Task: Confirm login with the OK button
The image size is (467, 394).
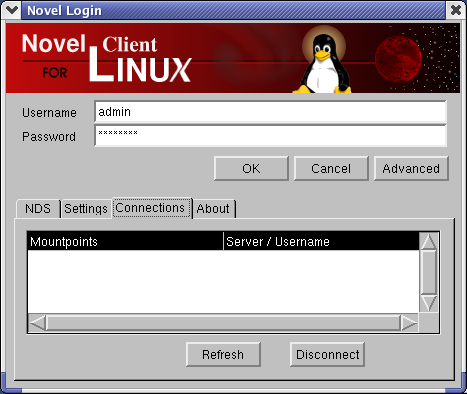Action: [251, 168]
